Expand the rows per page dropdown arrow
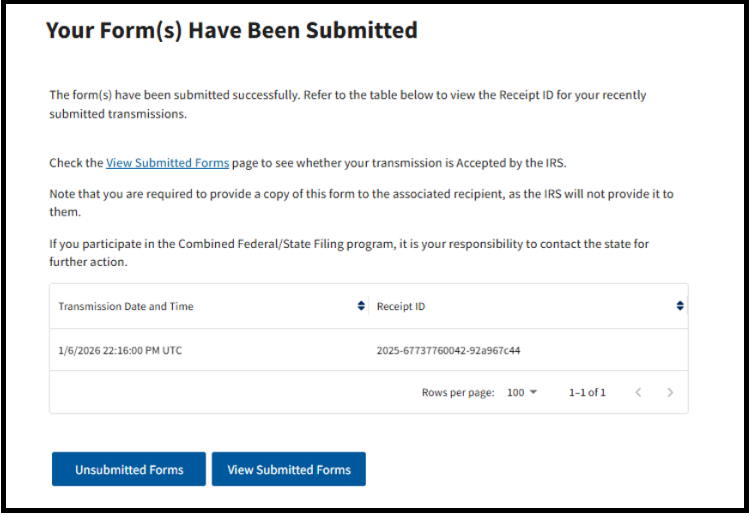750x517 pixels. [533, 393]
